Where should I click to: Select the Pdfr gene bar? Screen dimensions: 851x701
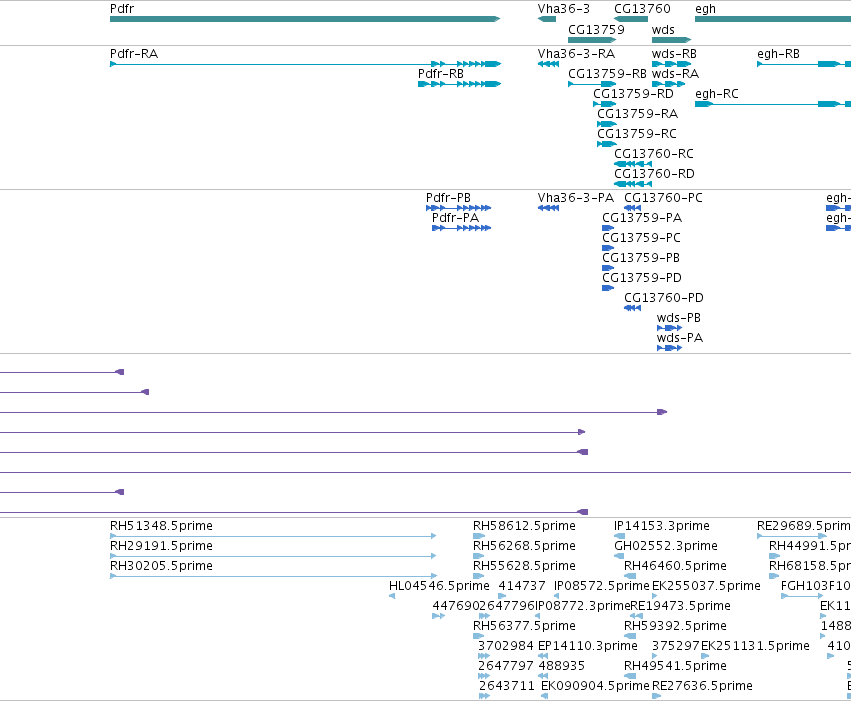coord(304,19)
